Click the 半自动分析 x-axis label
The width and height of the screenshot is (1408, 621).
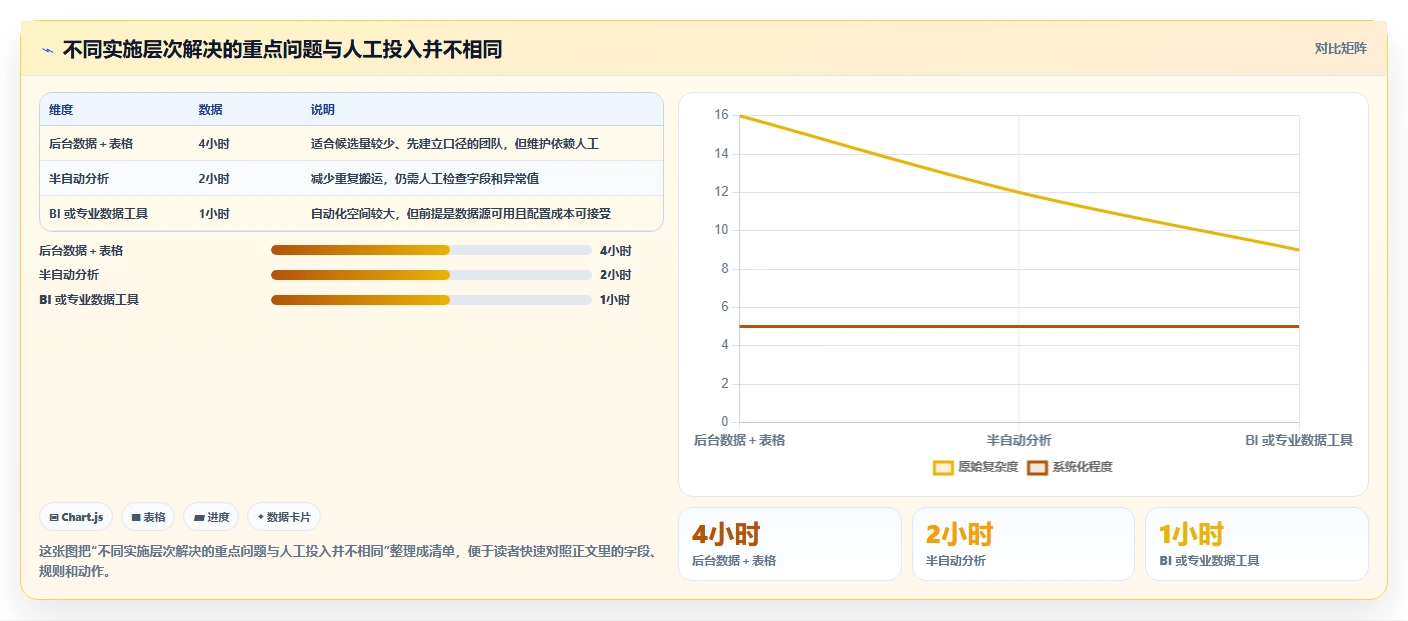click(1019, 440)
